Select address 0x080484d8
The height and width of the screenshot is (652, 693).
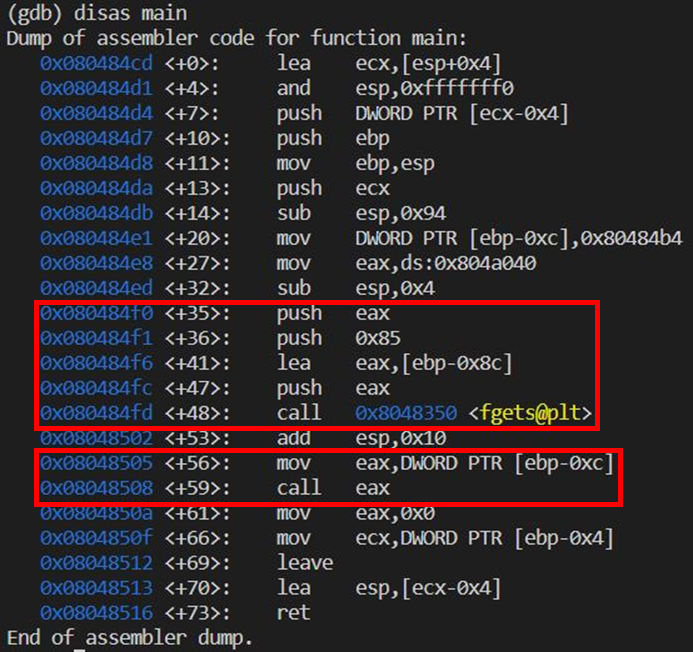[x=96, y=163]
